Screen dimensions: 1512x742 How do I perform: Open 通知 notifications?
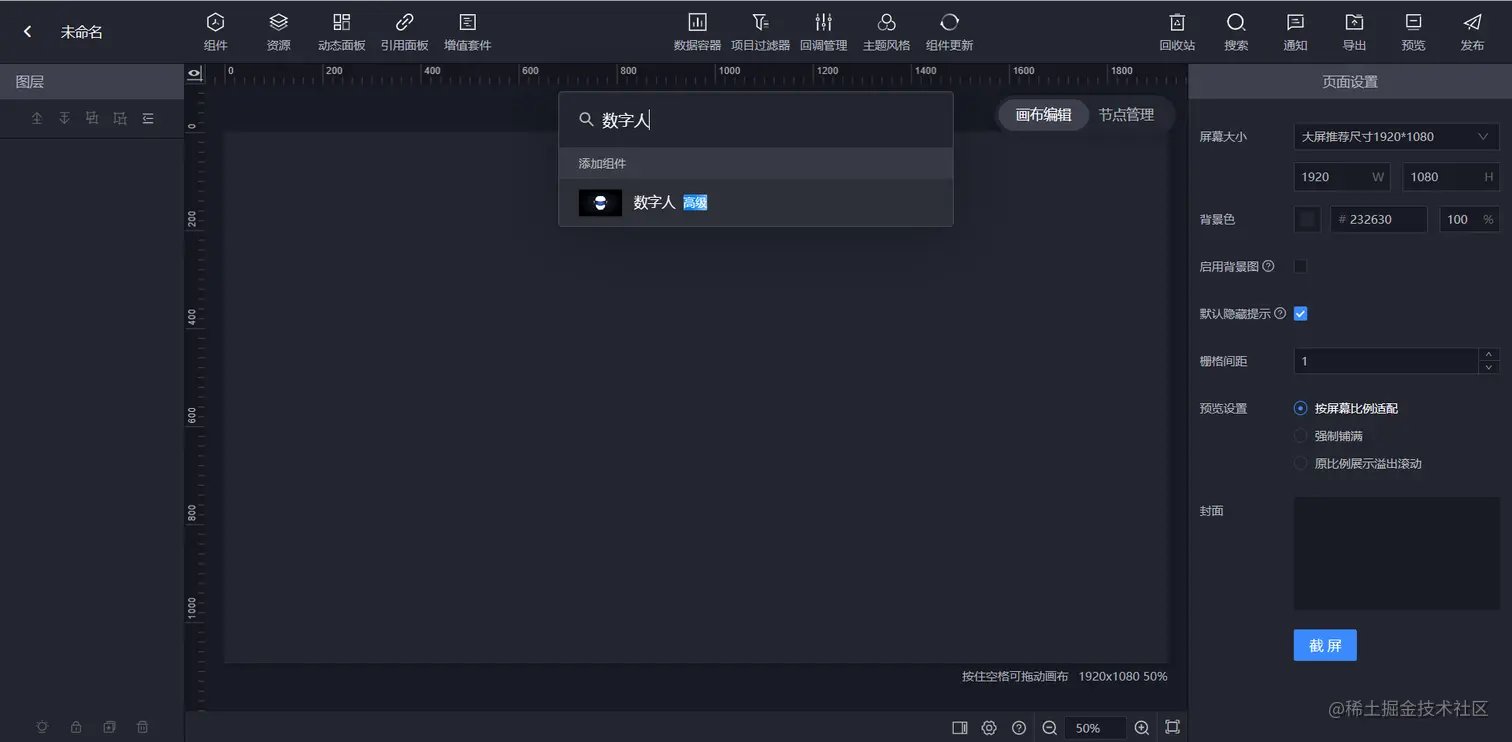coord(1295,31)
